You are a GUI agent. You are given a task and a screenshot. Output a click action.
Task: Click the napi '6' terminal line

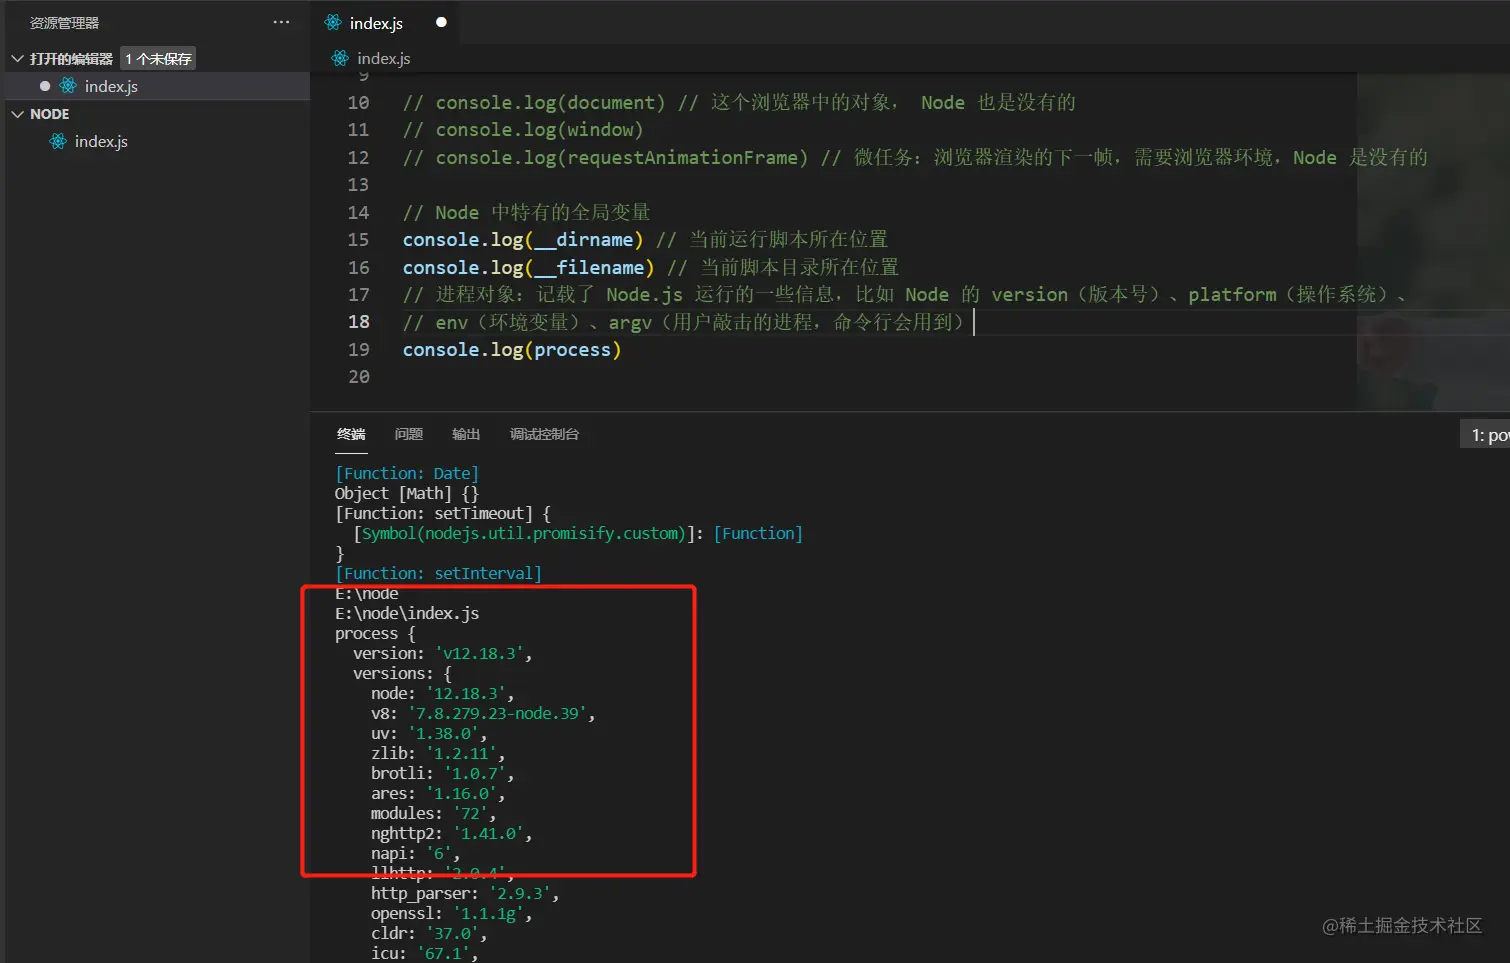(416, 853)
